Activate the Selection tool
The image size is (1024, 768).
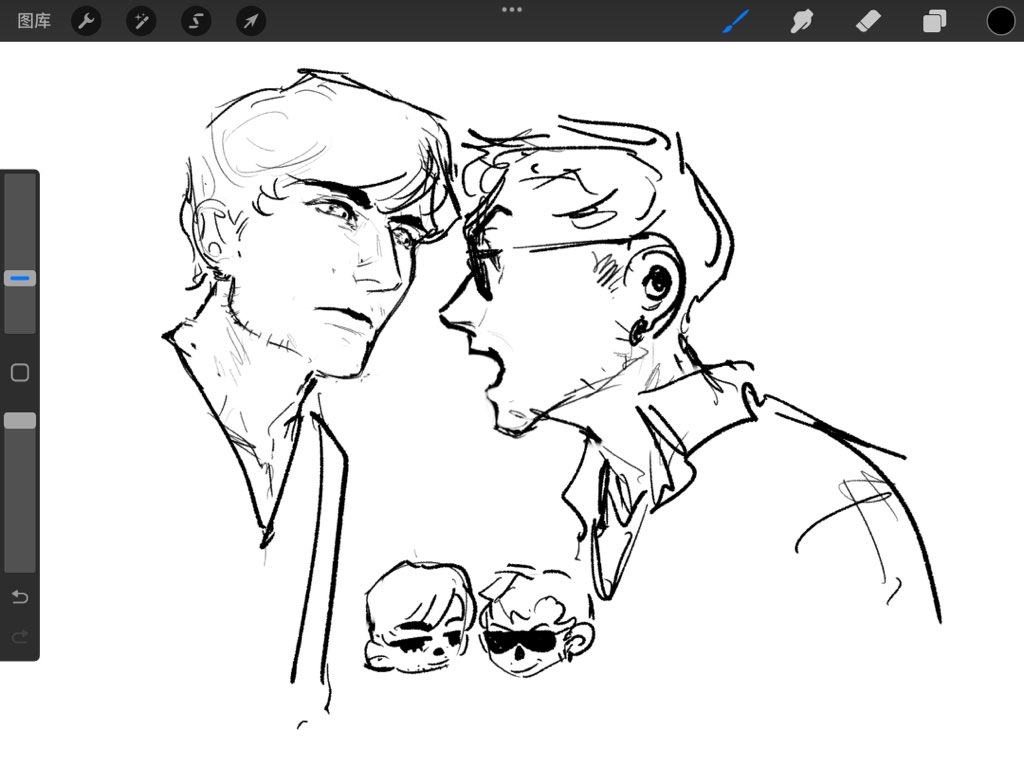point(196,21)
